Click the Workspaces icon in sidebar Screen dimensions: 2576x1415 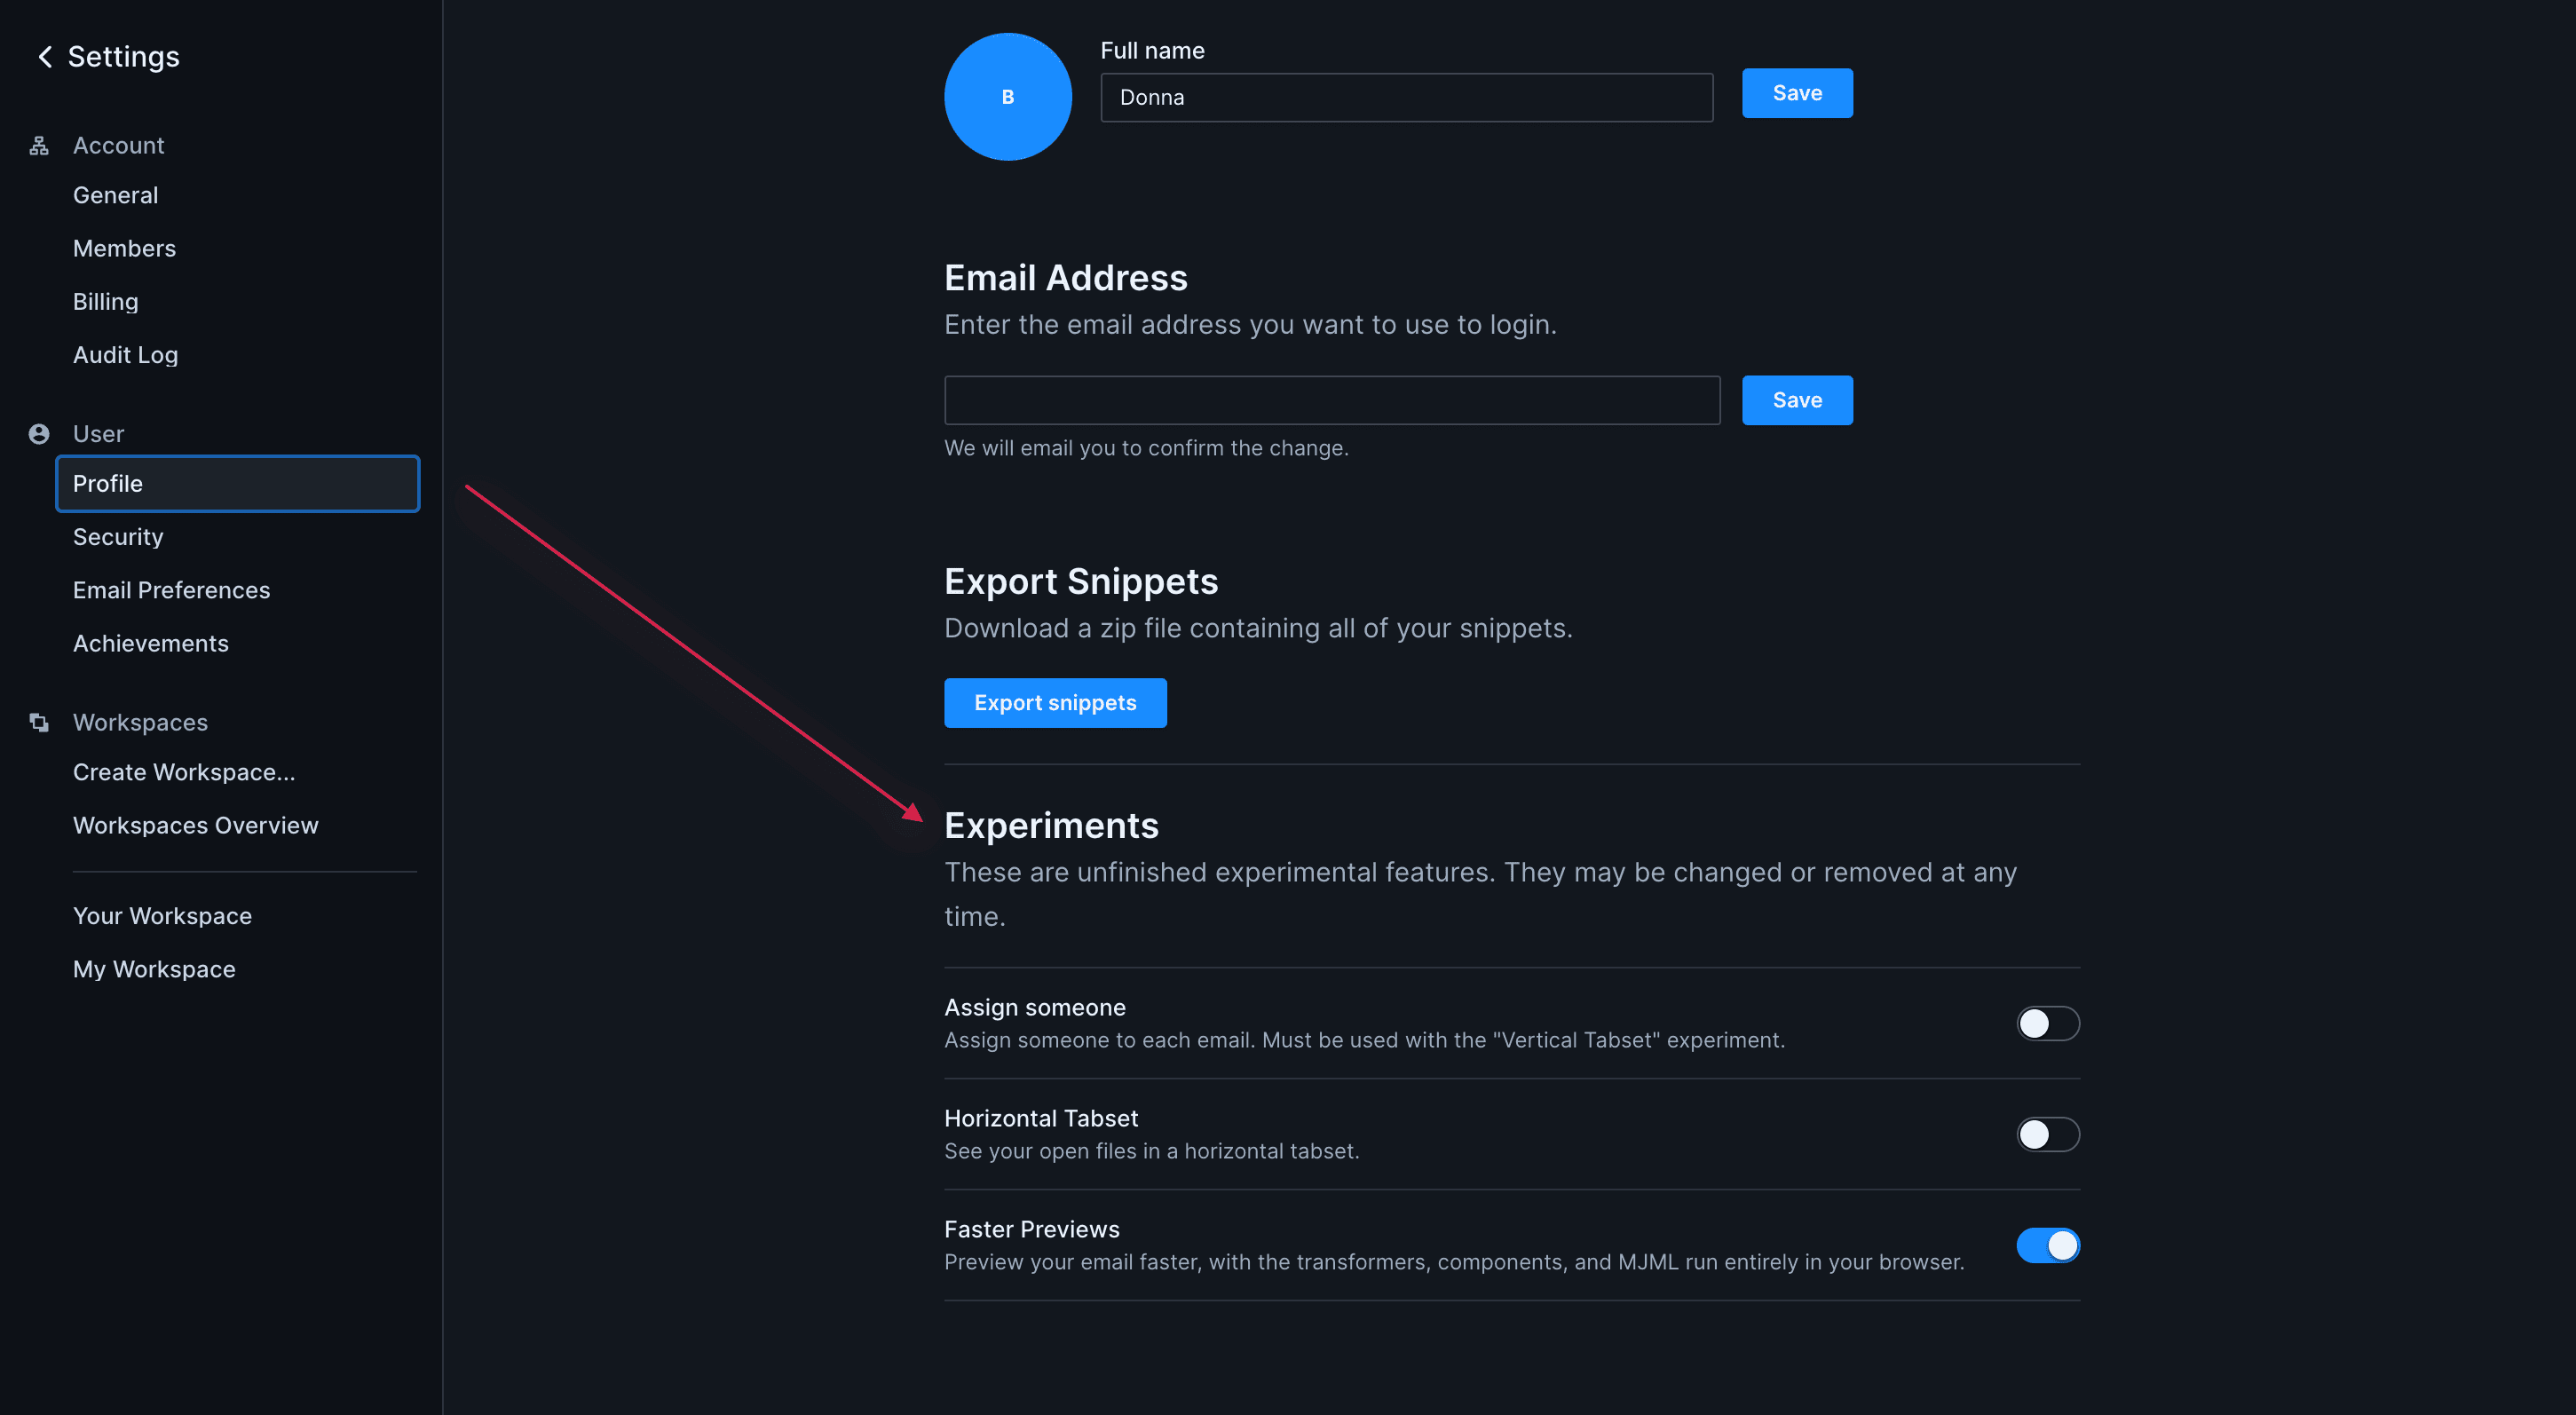[x=38, y=720]
